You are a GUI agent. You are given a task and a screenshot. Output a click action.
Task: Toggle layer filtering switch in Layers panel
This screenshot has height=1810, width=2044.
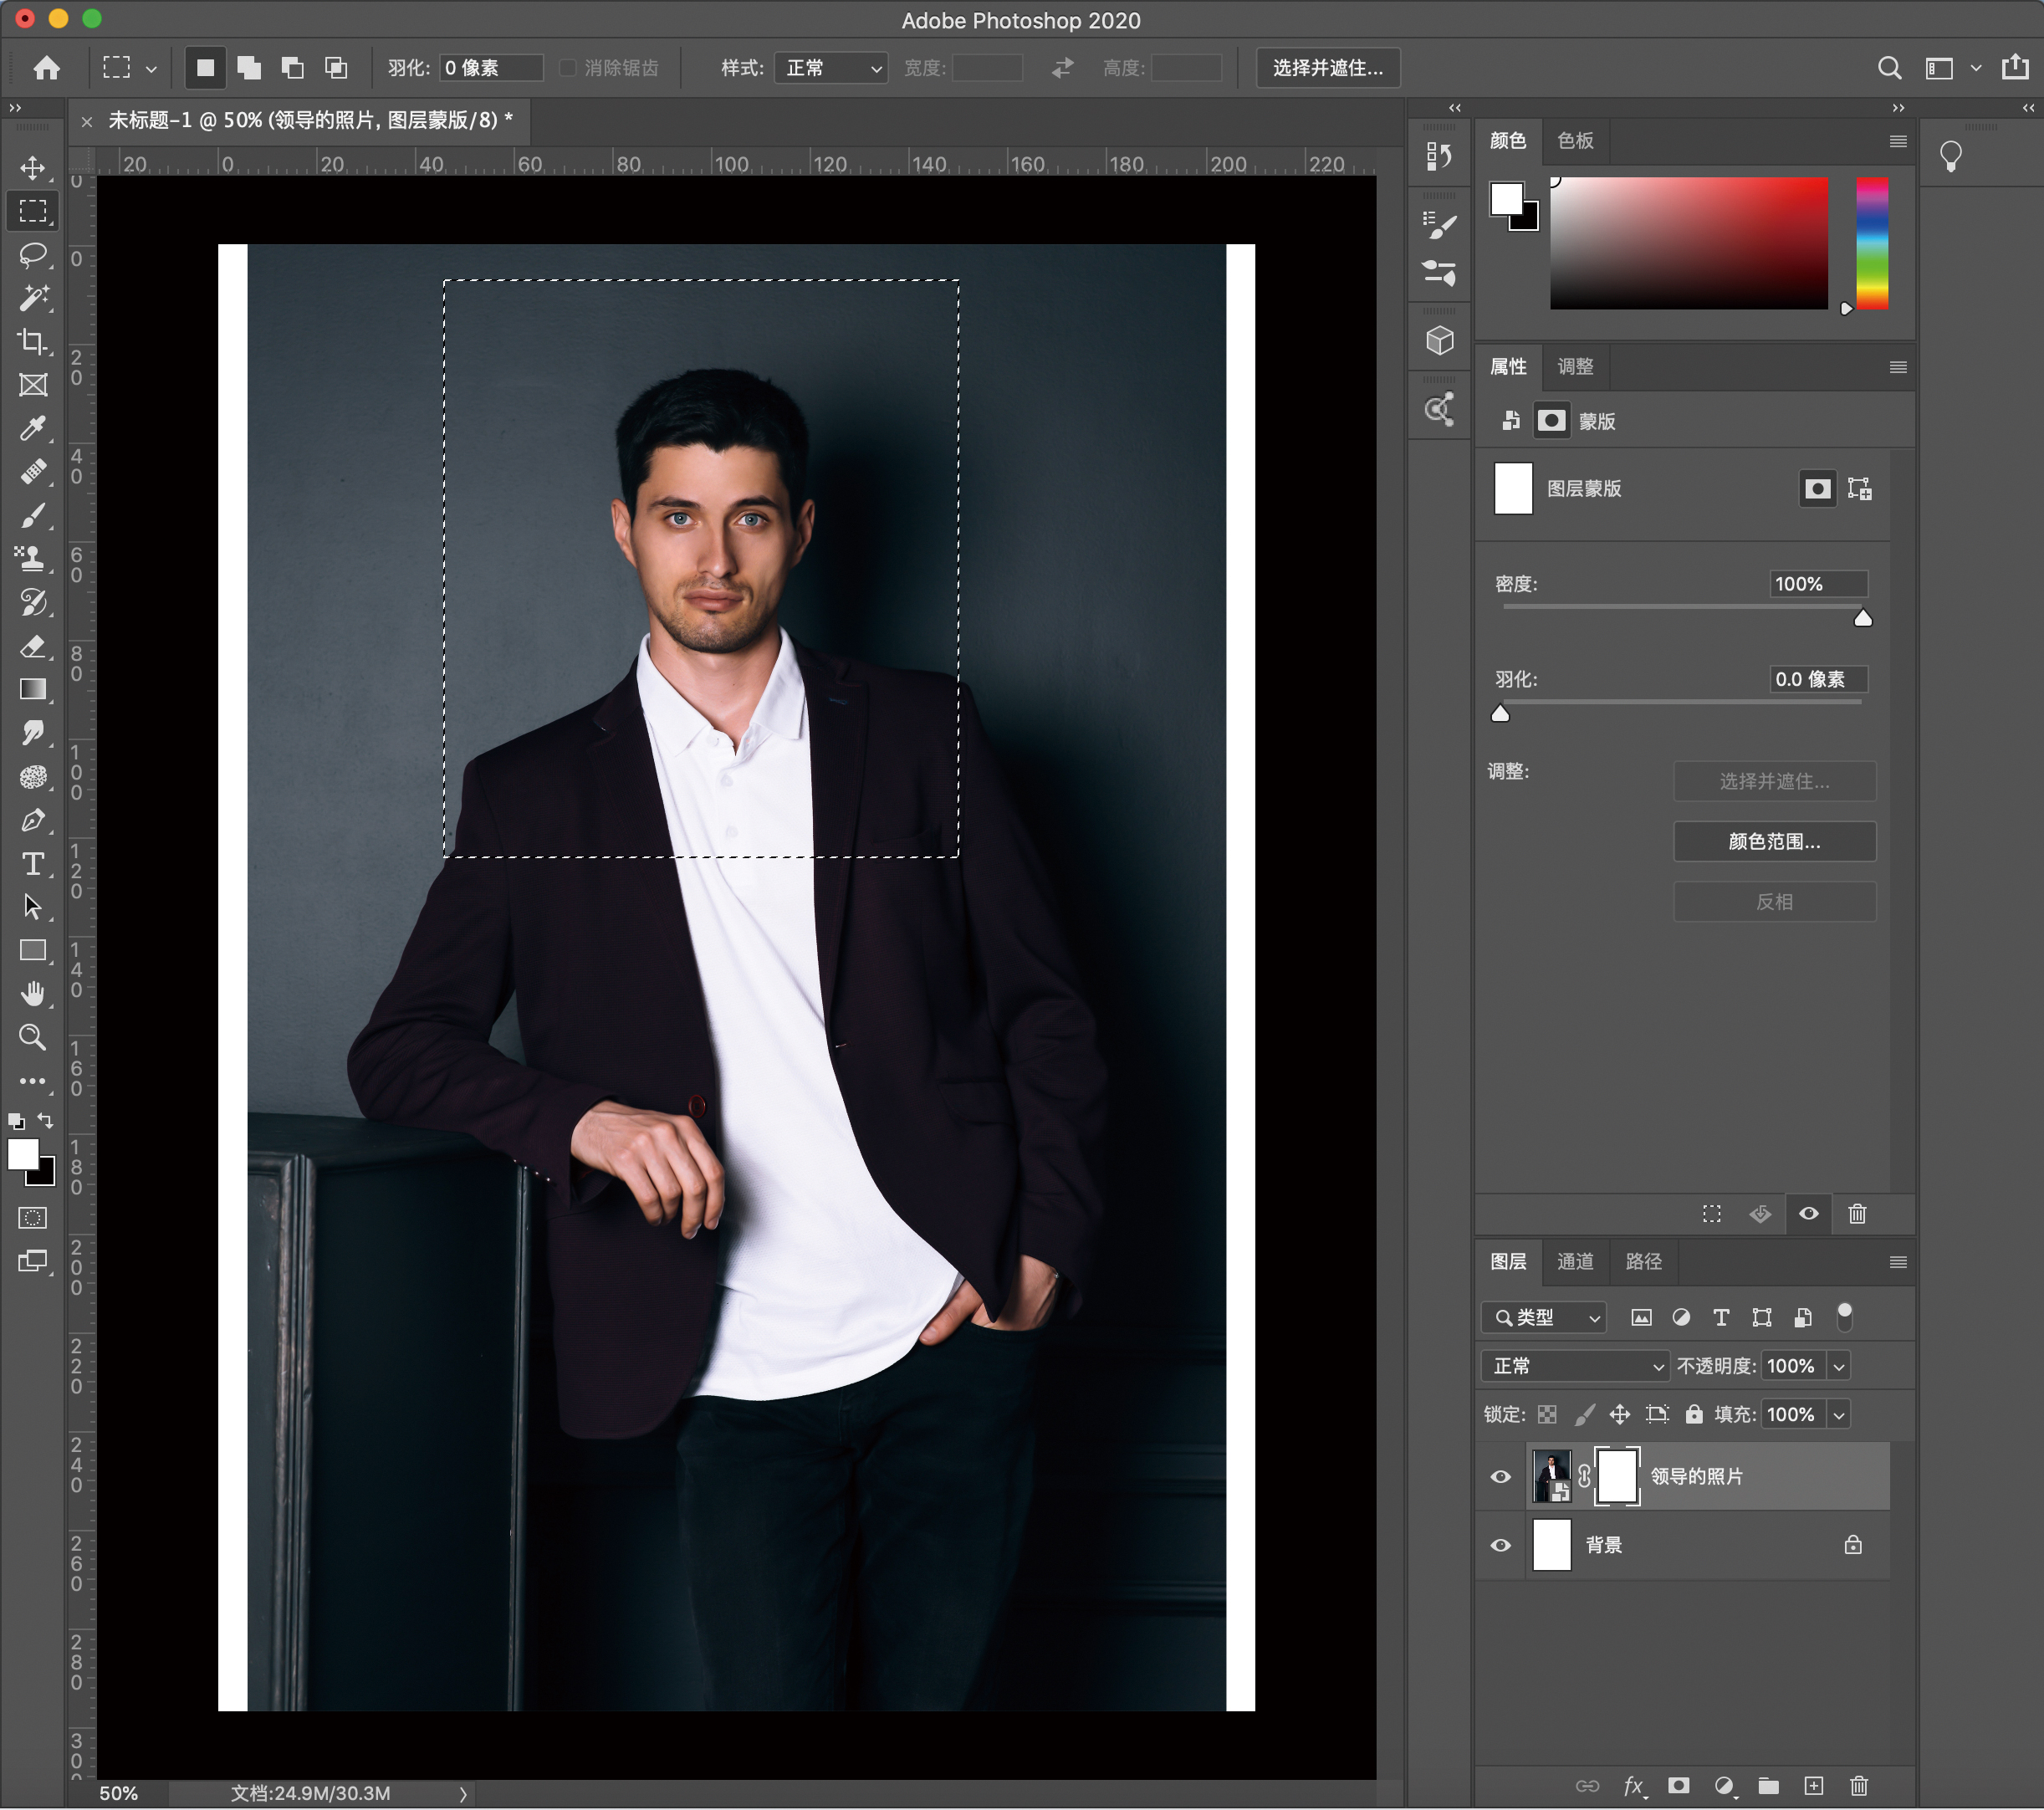click(x=1845, y=1316)
